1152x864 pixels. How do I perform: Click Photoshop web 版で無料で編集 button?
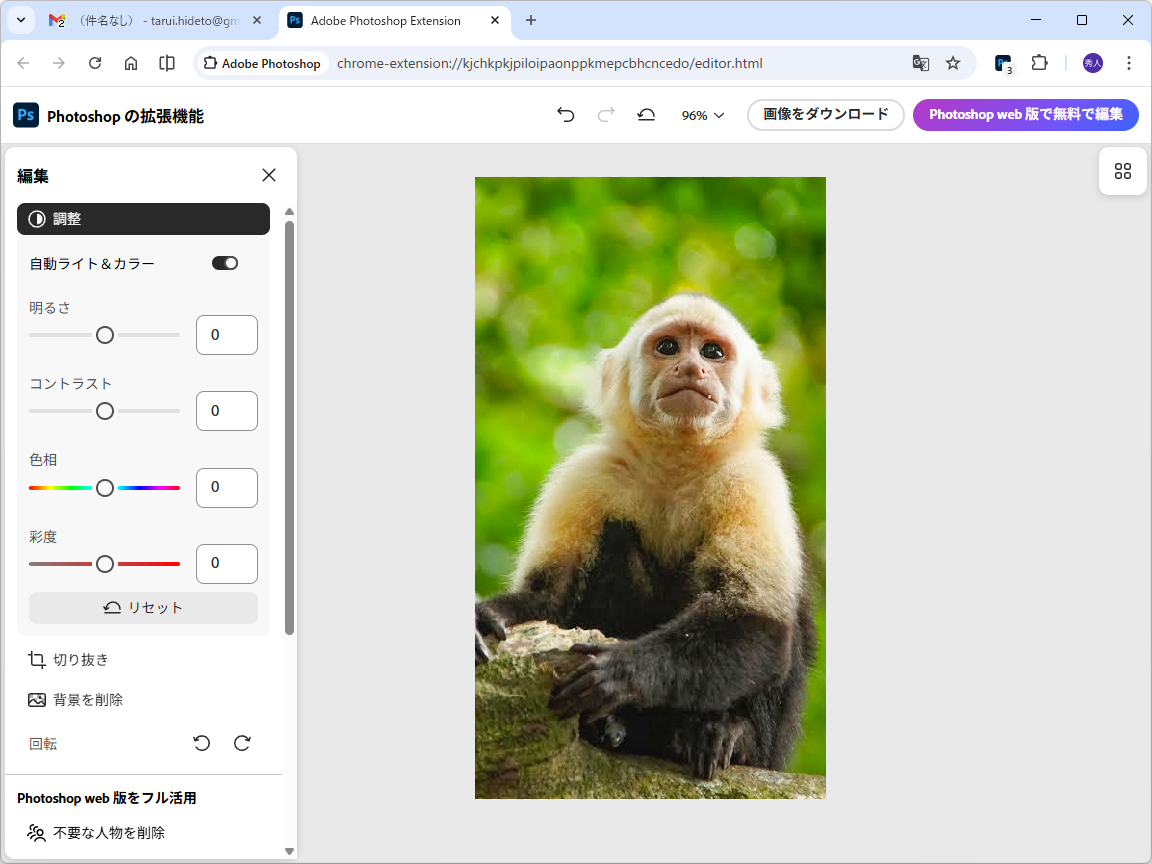[1026, 115]
